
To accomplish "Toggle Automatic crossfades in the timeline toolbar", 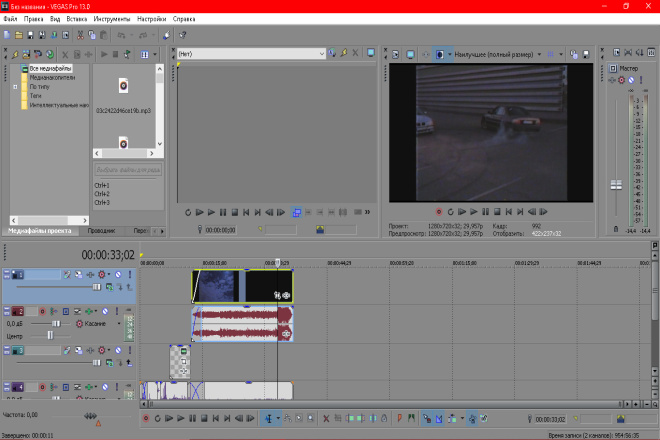I will (439, 418).
